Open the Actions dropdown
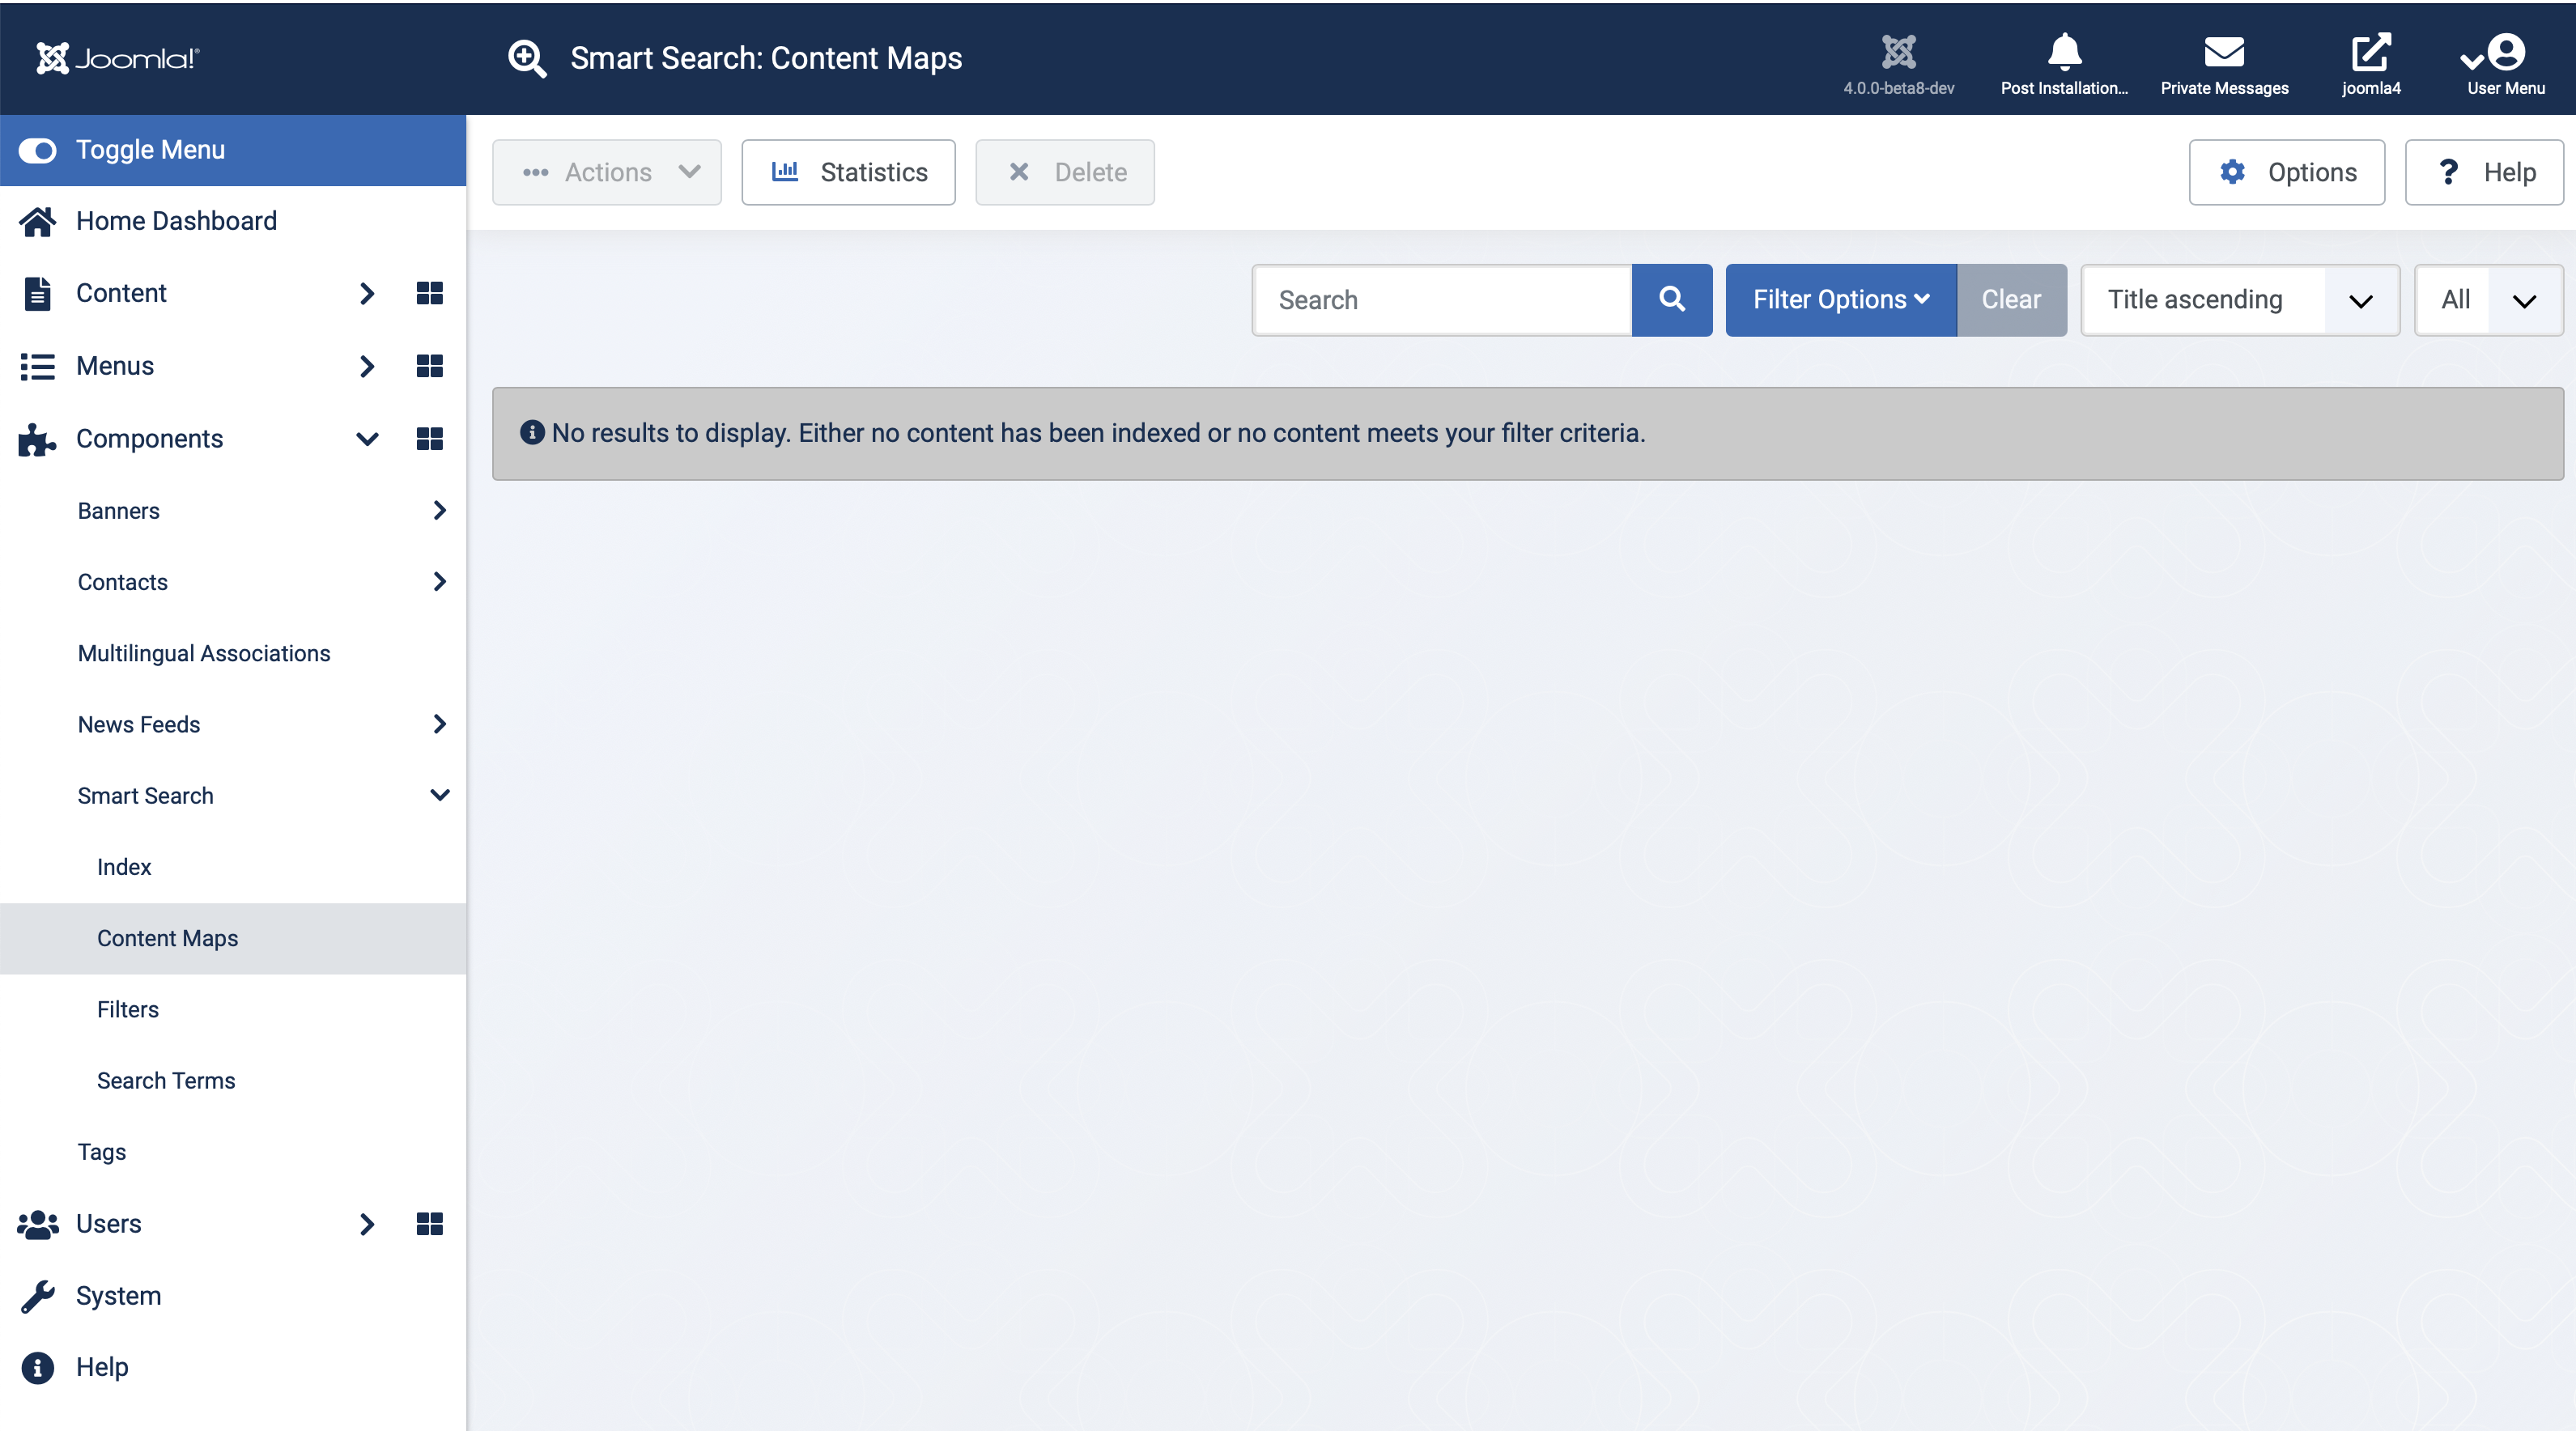The height and width of the screenshot is (1431, 2576). coord(607,172)
